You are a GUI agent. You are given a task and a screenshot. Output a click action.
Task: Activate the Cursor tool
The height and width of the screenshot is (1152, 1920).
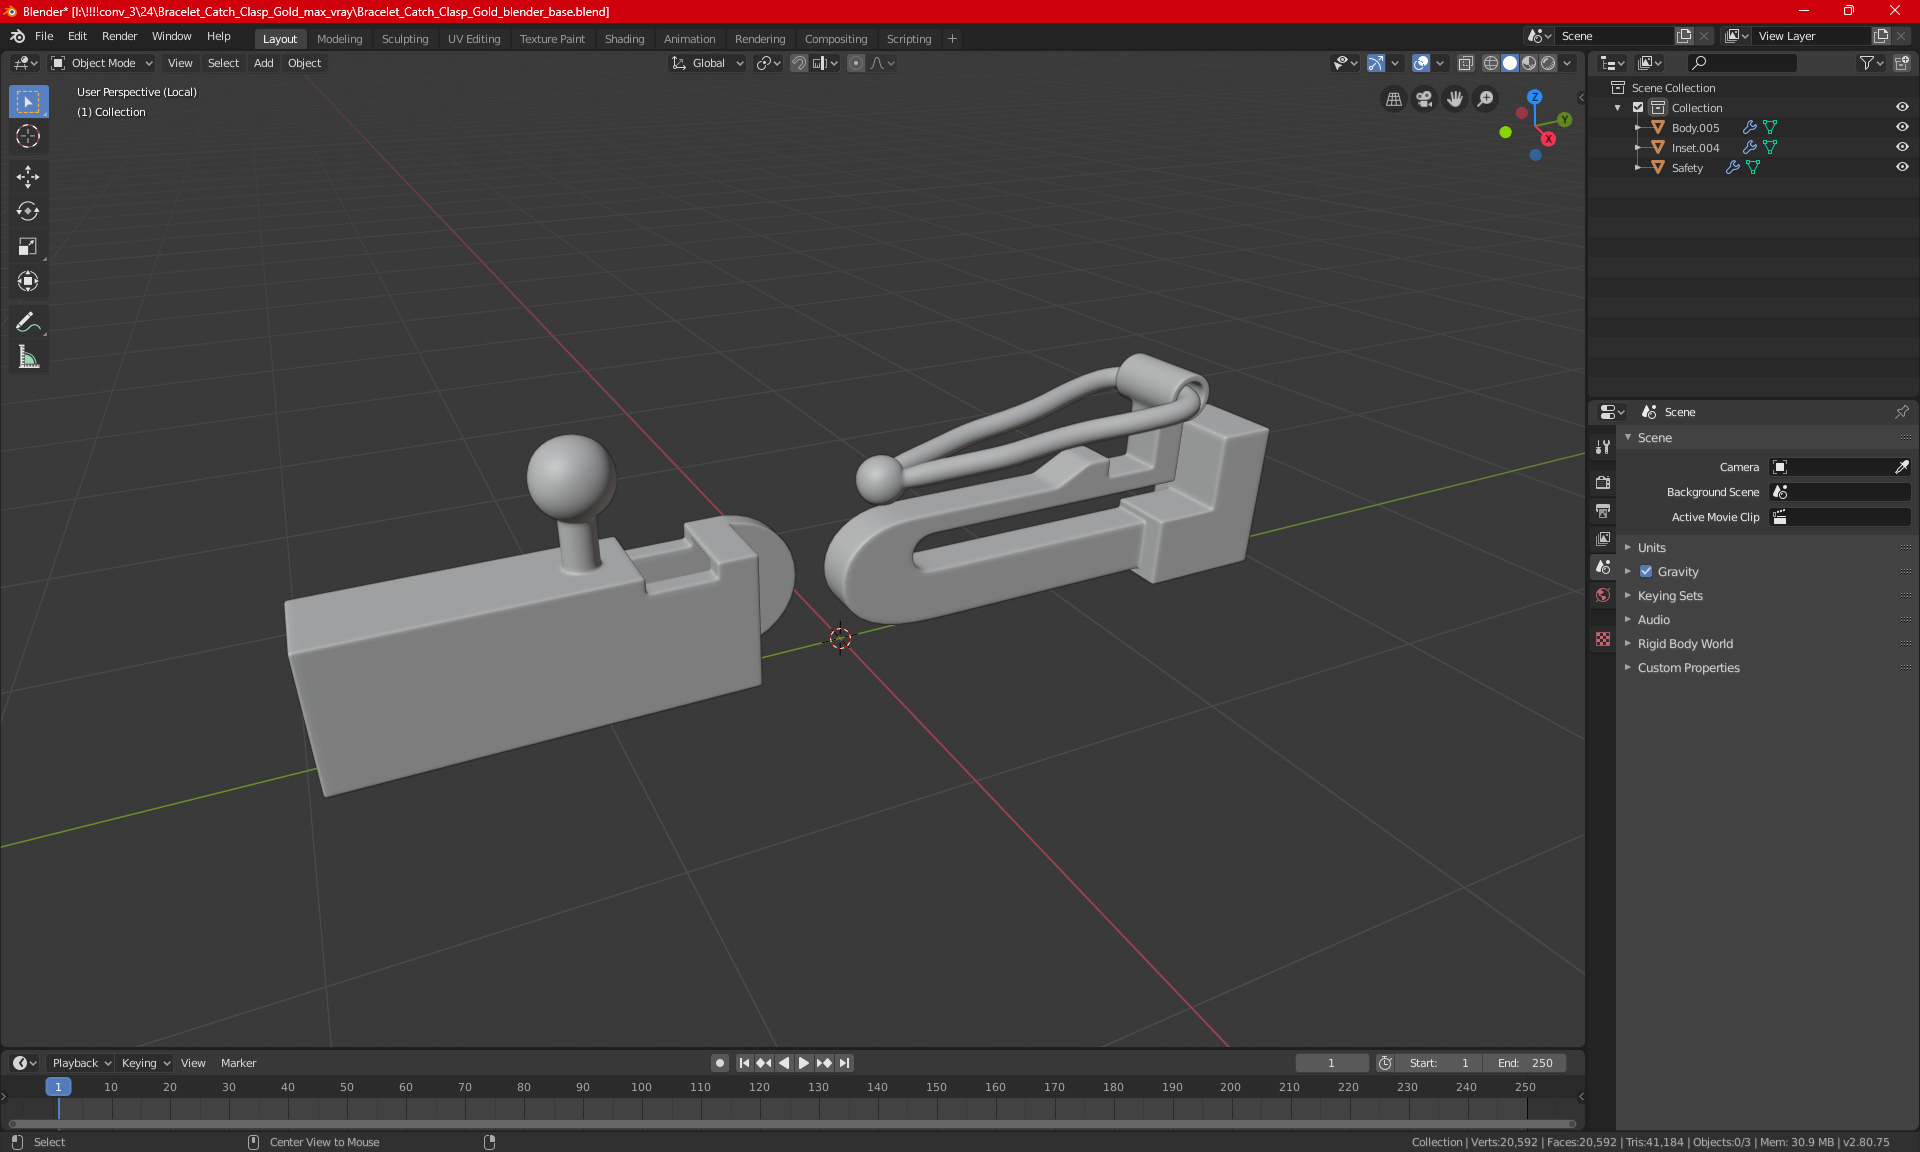click(28, 136)
